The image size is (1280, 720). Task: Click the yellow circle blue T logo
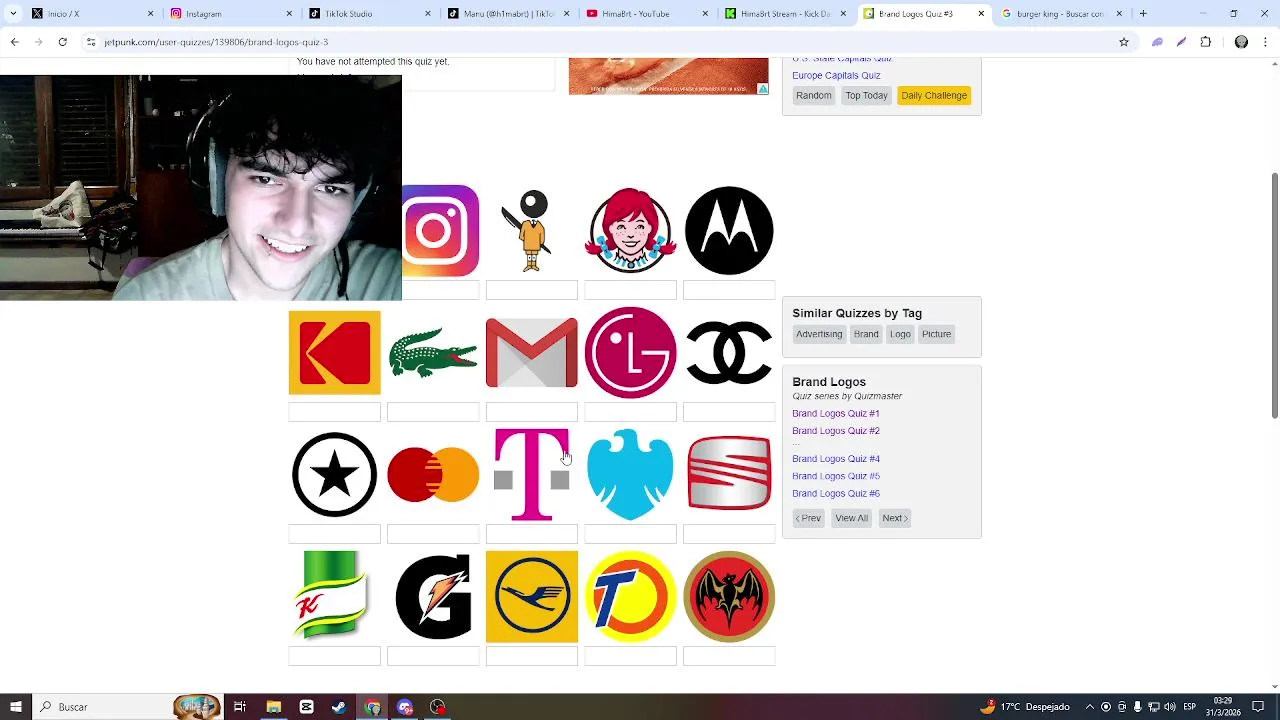click(x=630, y=596)
